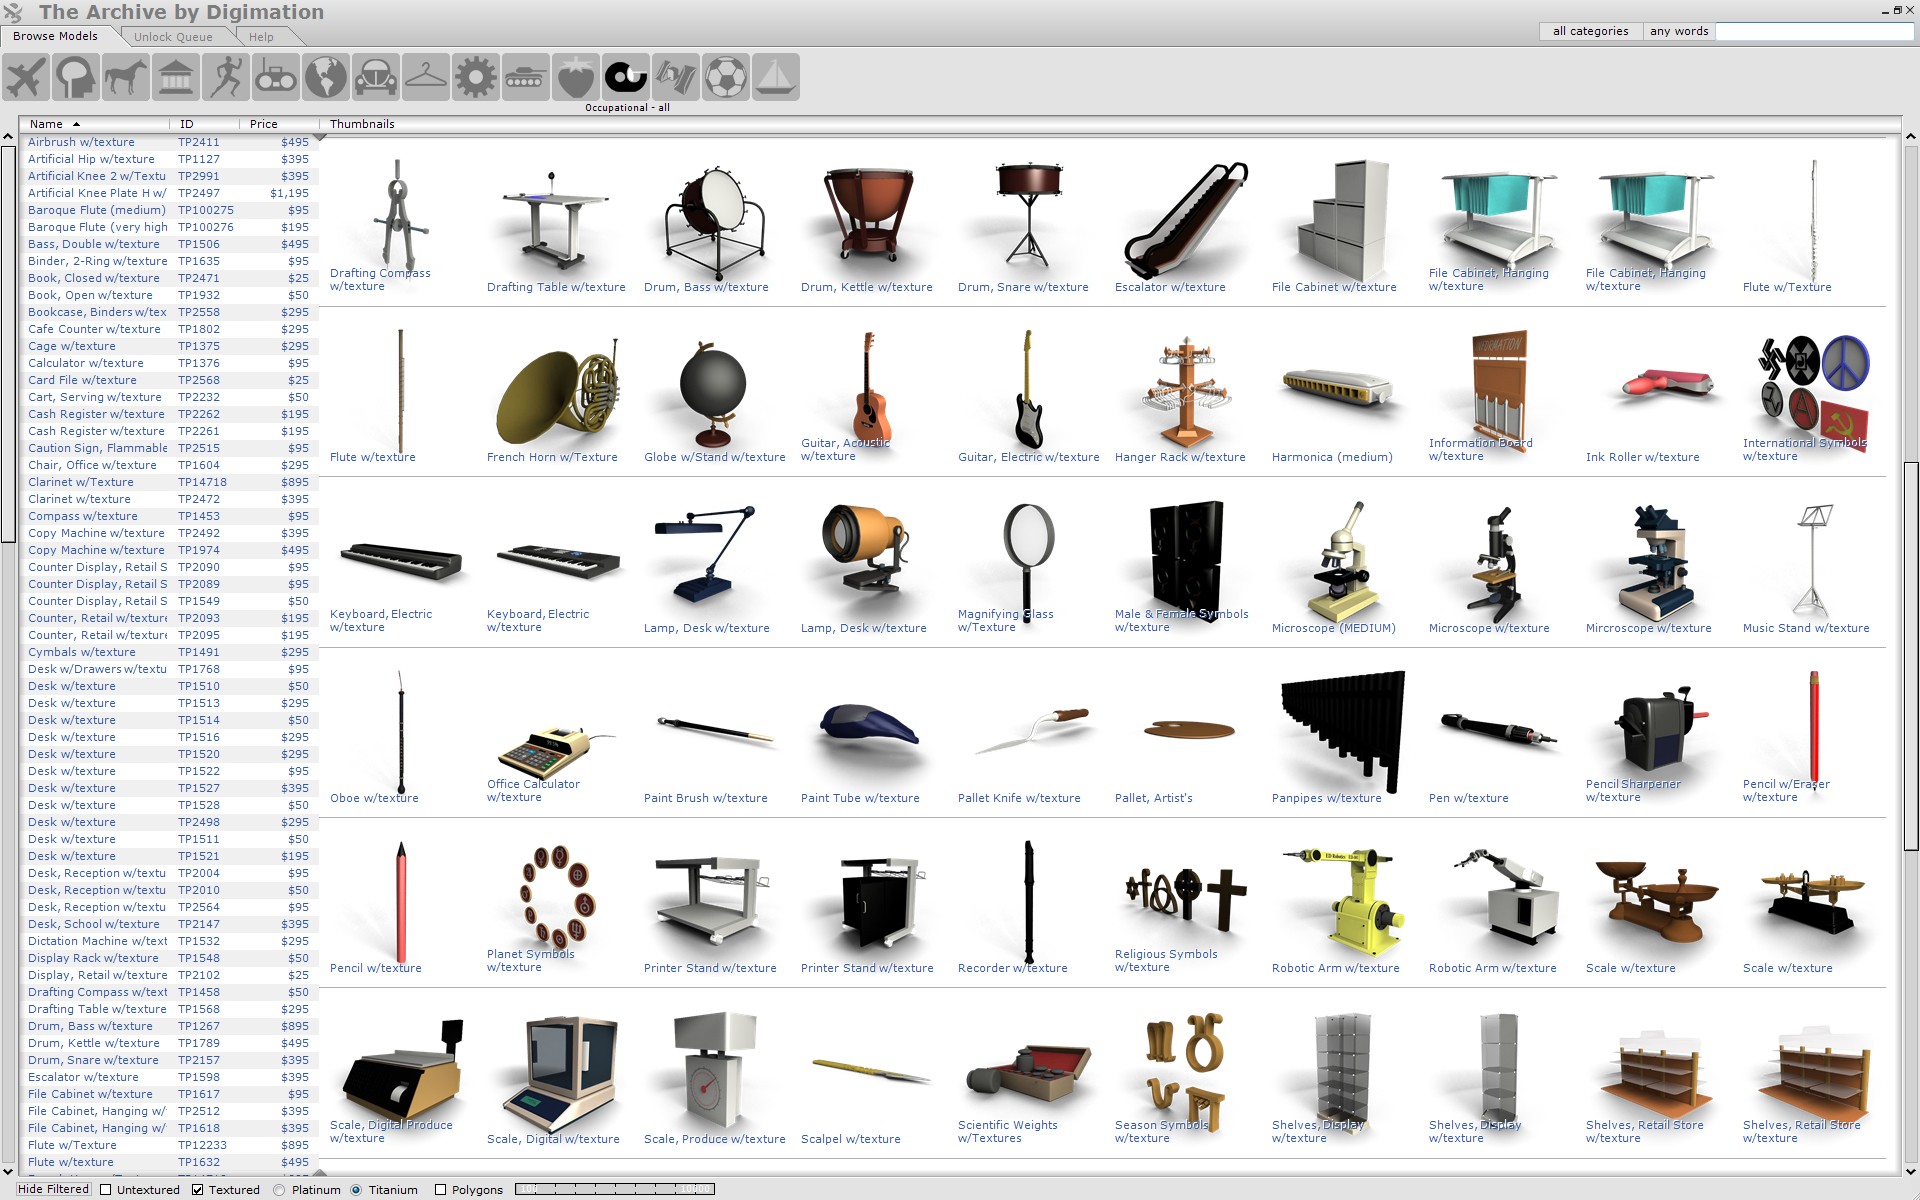Click the search text field
This screenshot has width=1920, height=1200.
(x=1815, y=31)
